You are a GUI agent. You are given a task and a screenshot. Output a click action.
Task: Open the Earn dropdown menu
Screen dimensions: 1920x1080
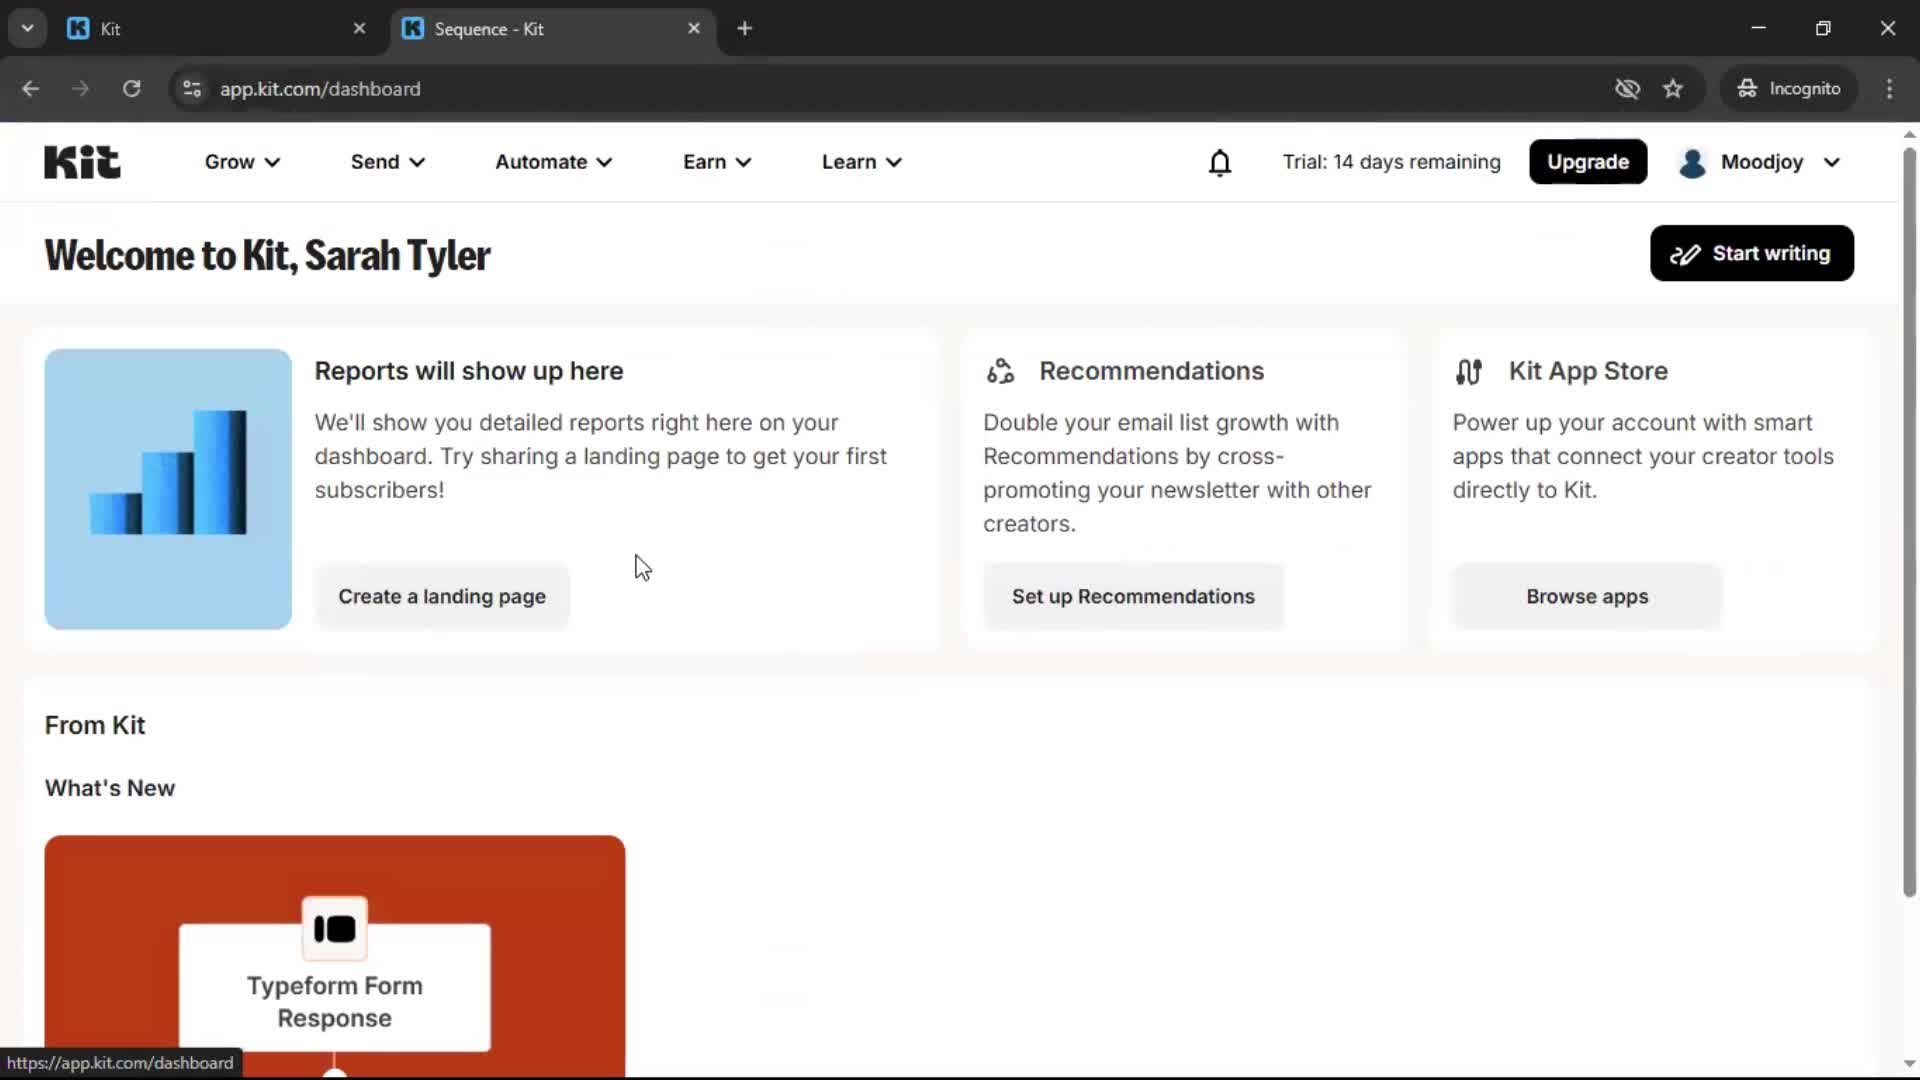coord(717,162)
